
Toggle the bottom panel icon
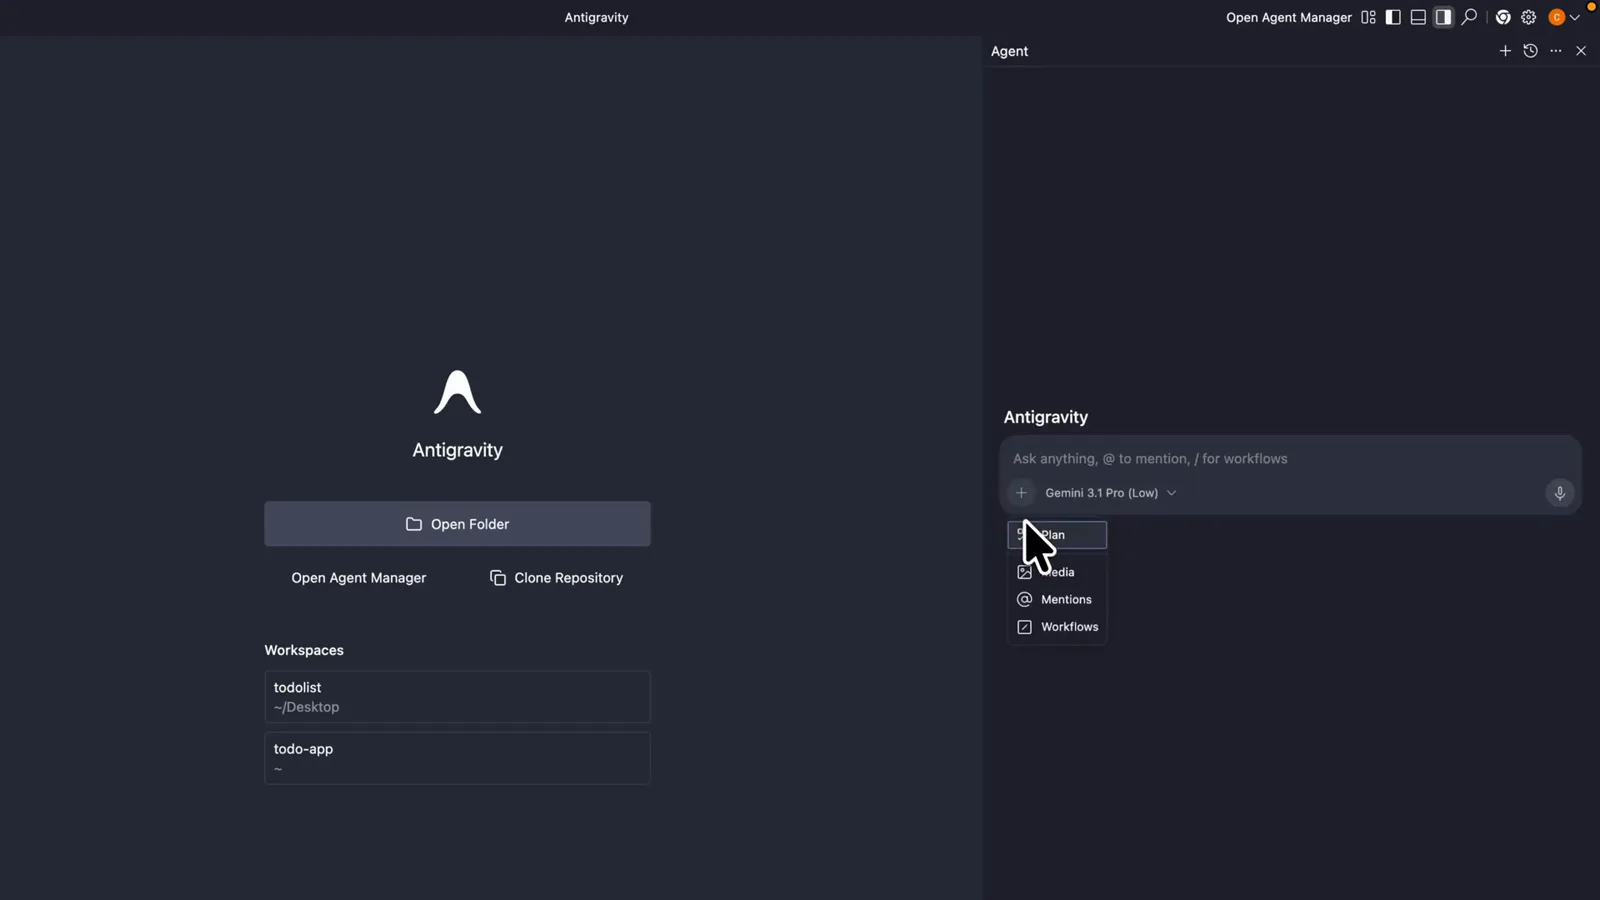[x=1418, y=17]
